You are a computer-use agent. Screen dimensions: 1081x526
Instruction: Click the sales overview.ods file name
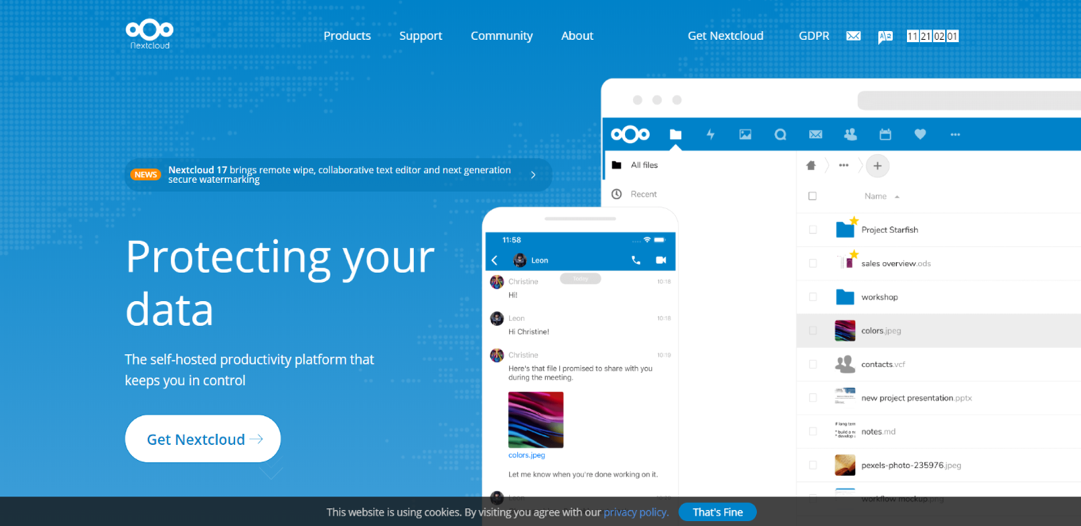[x=896, y=263]
